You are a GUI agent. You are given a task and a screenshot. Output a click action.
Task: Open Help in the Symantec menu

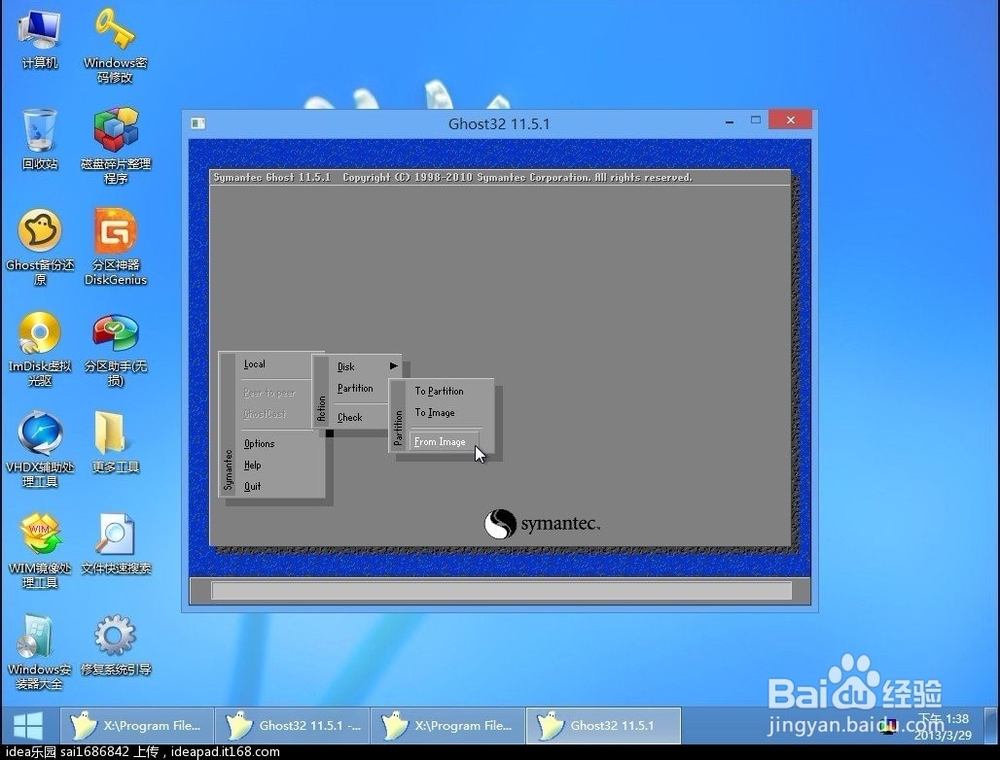tap(253, 465)
